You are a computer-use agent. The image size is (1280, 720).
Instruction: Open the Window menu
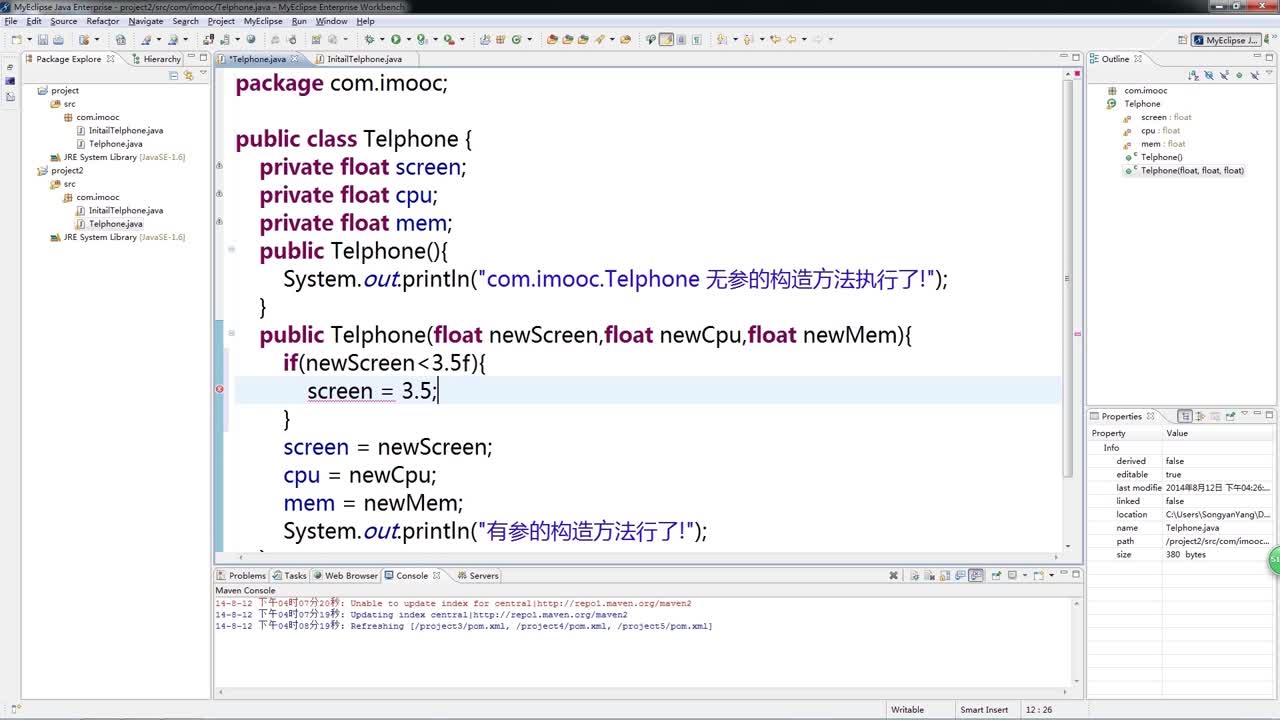click(331, 21)
